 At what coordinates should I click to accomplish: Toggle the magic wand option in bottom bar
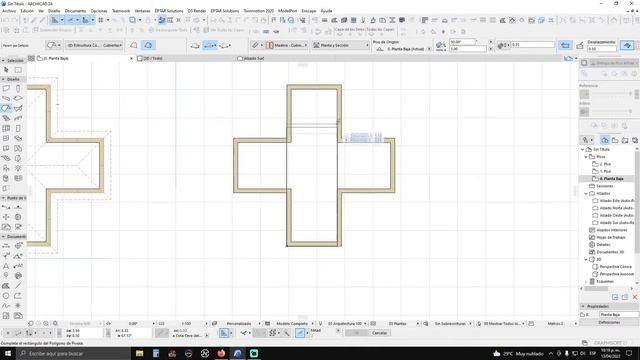click(x=287, y=333)
